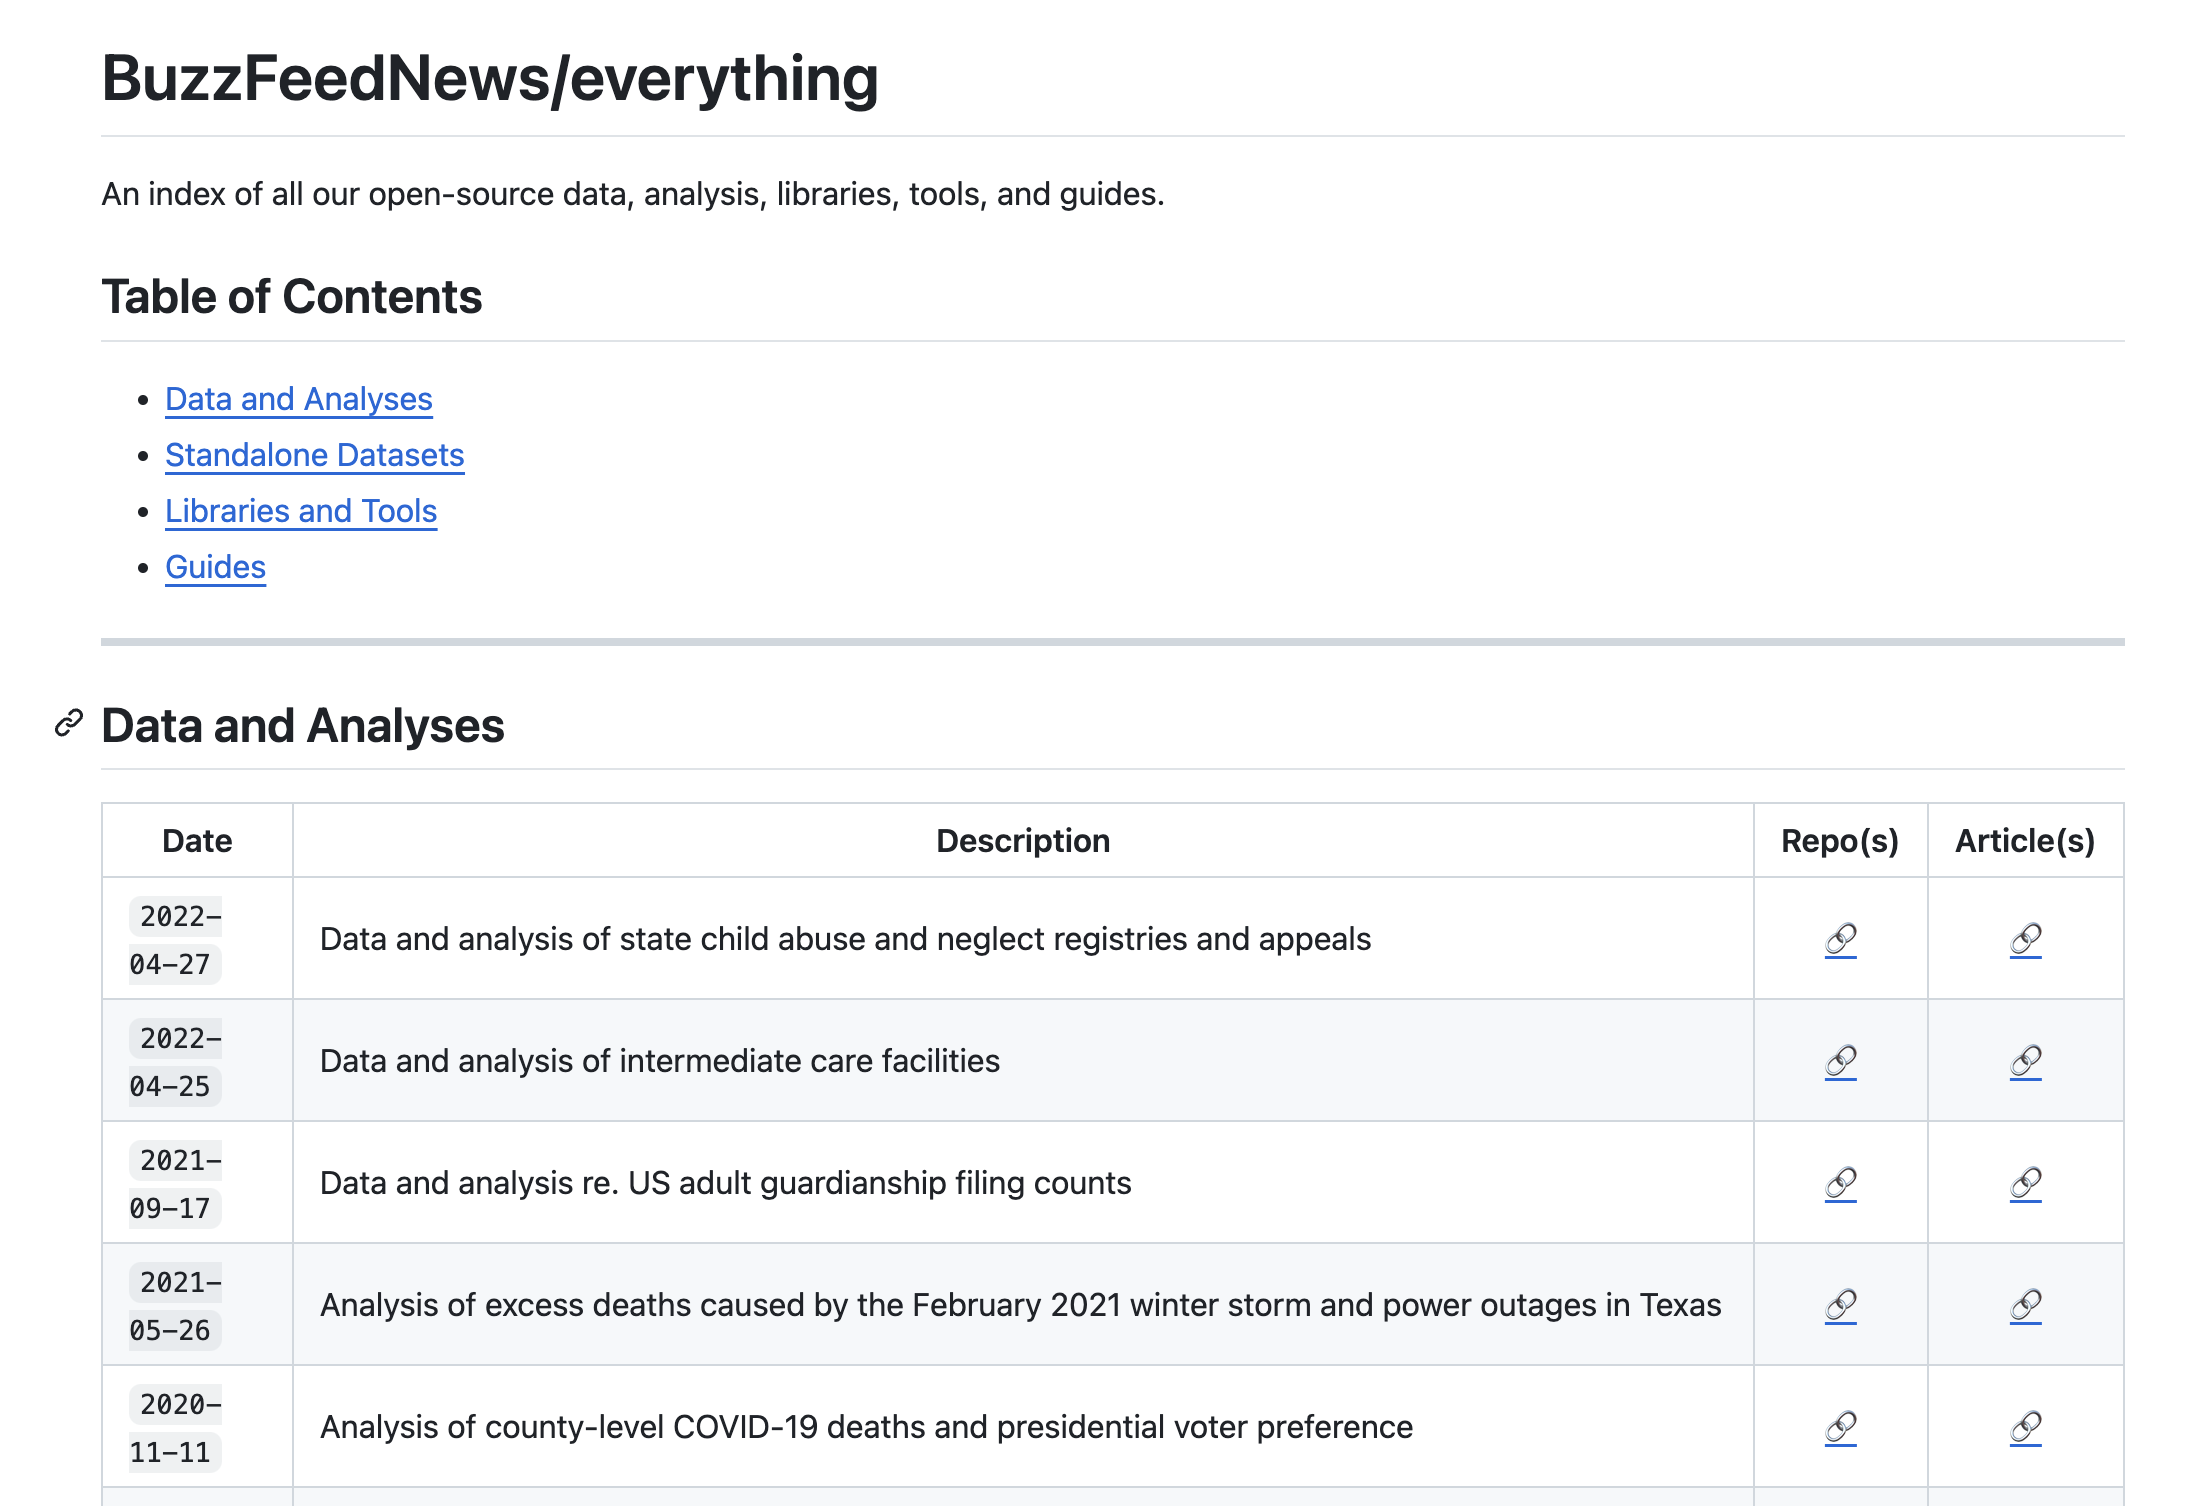
Task: Select the Description column header
Action: (1022, 840)
